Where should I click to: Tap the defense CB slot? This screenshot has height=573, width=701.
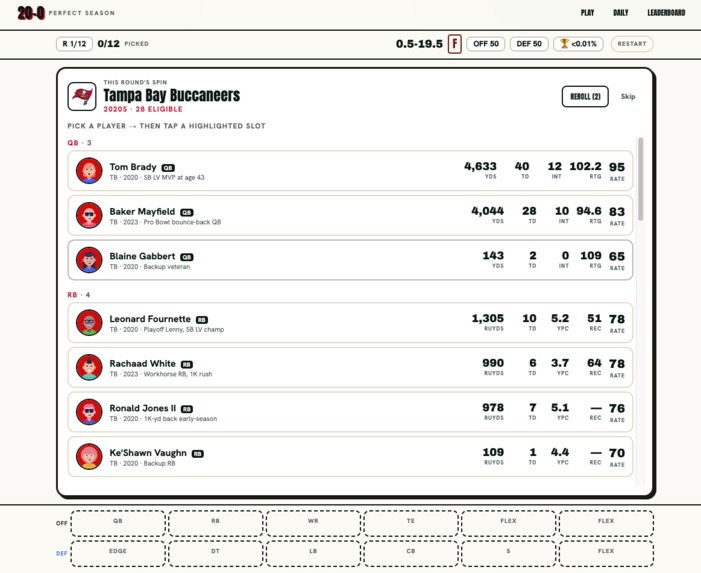point(411,554)
